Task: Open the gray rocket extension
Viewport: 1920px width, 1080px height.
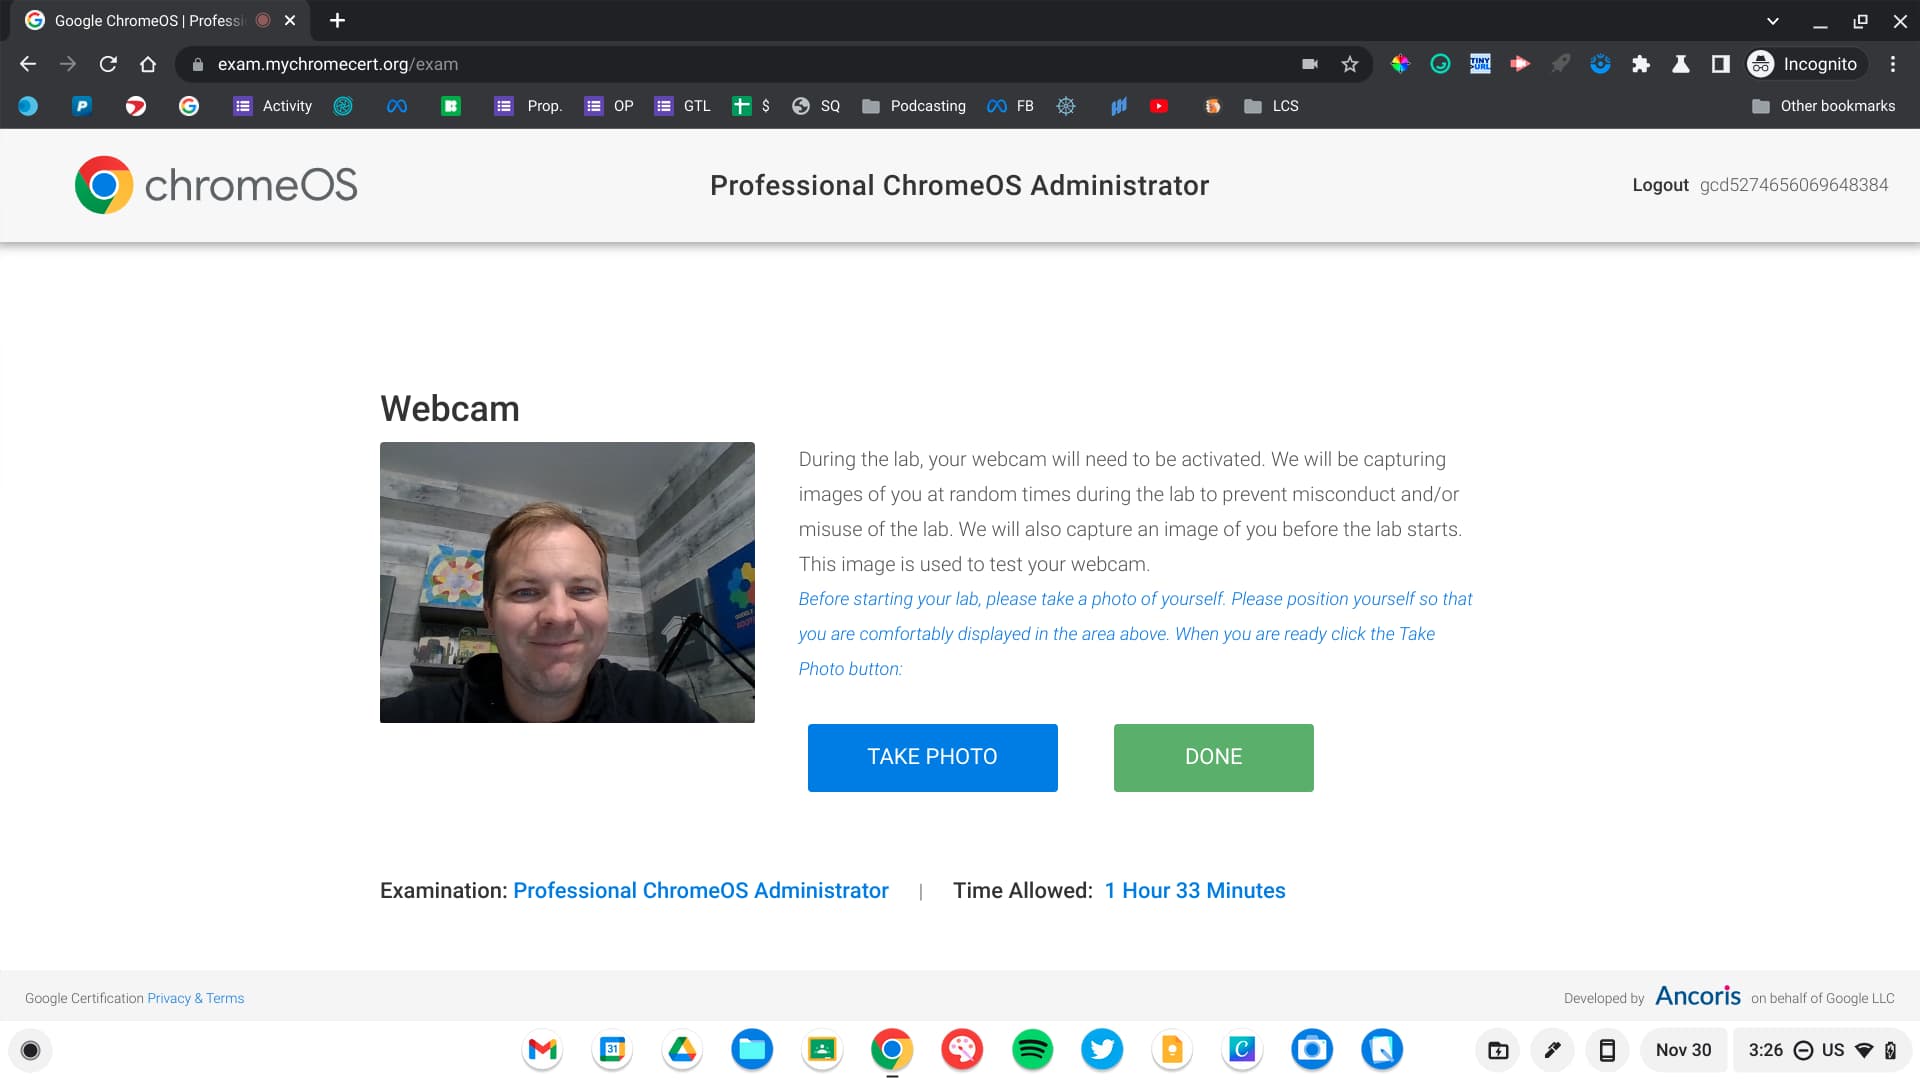Action: point(1560,64)
